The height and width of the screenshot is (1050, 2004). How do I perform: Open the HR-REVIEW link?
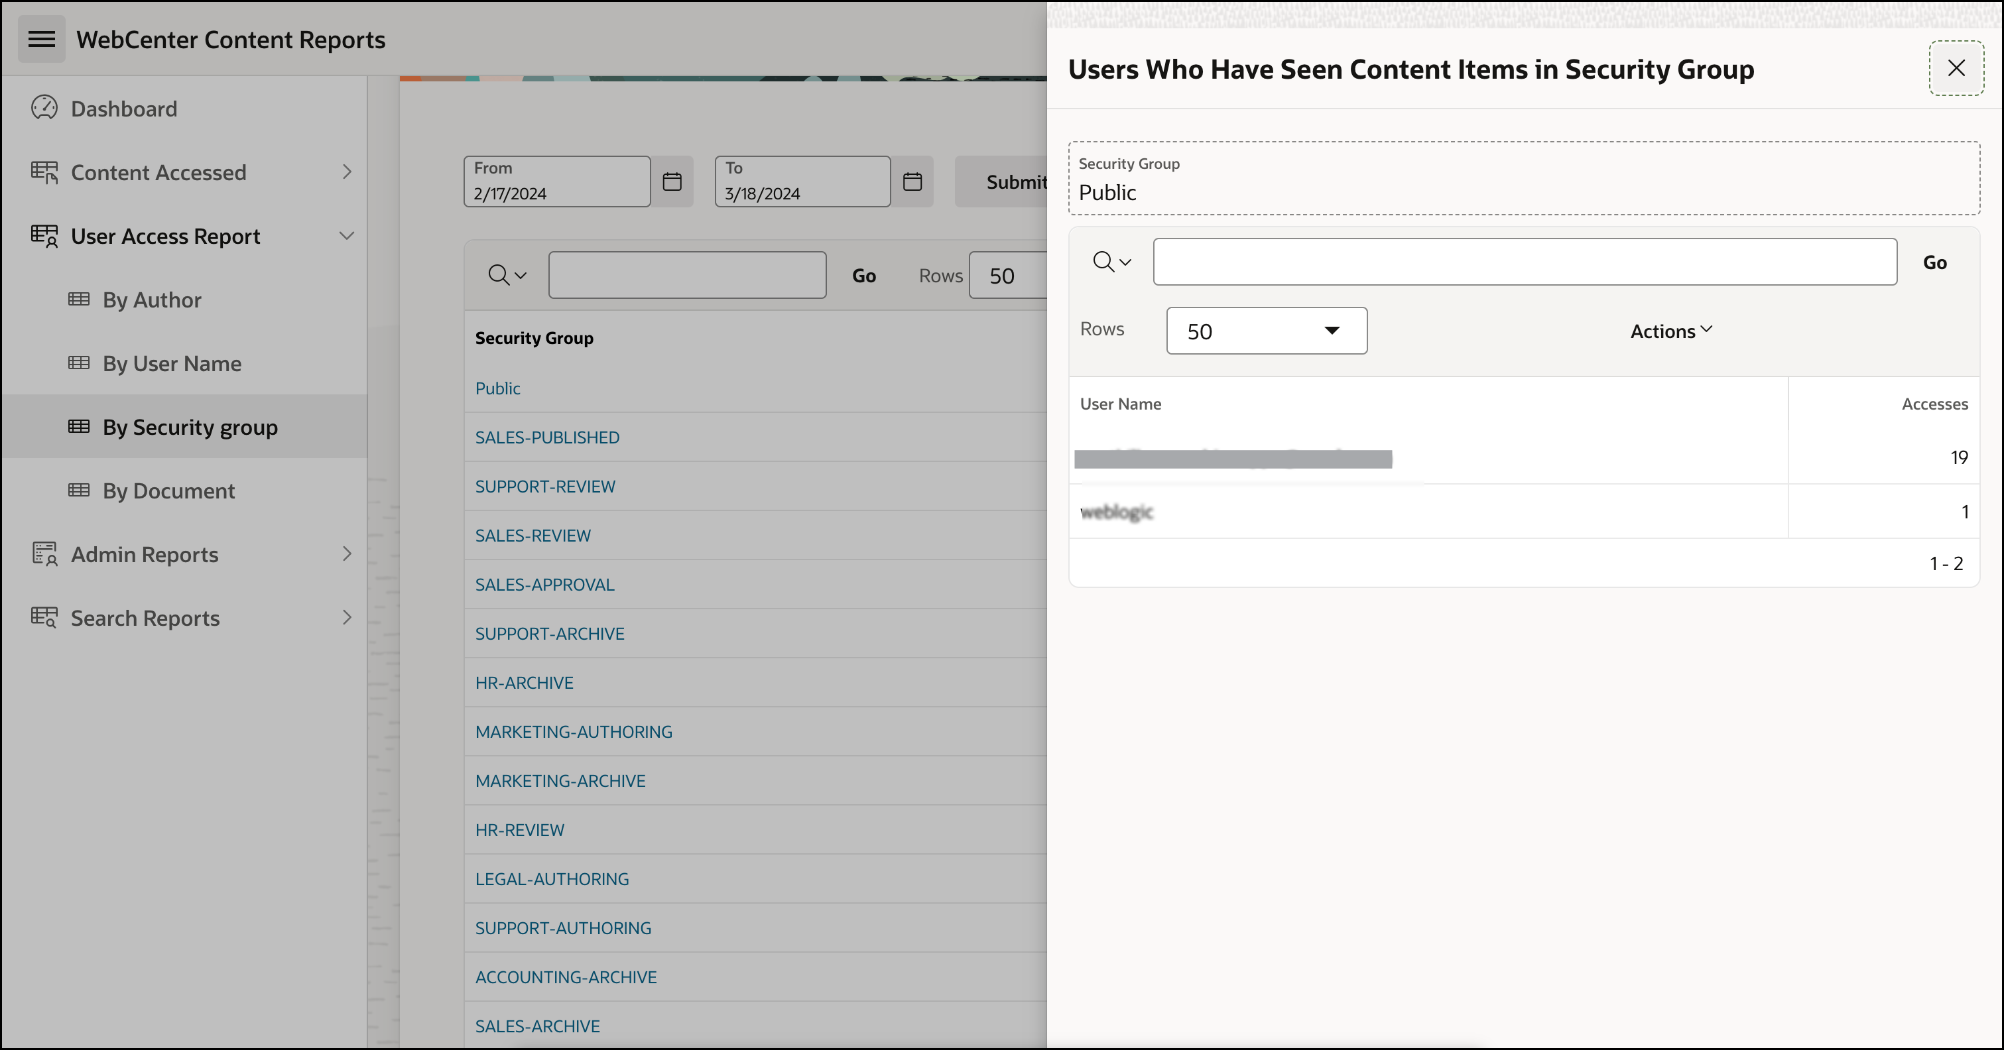pos(520,829)
